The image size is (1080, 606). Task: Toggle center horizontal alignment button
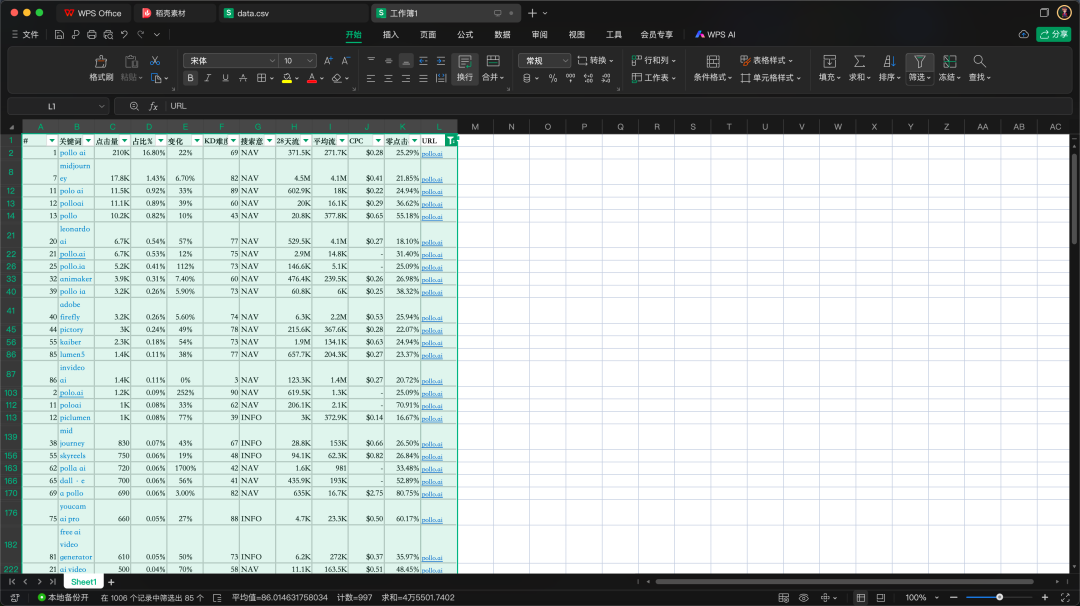point(388,79)
